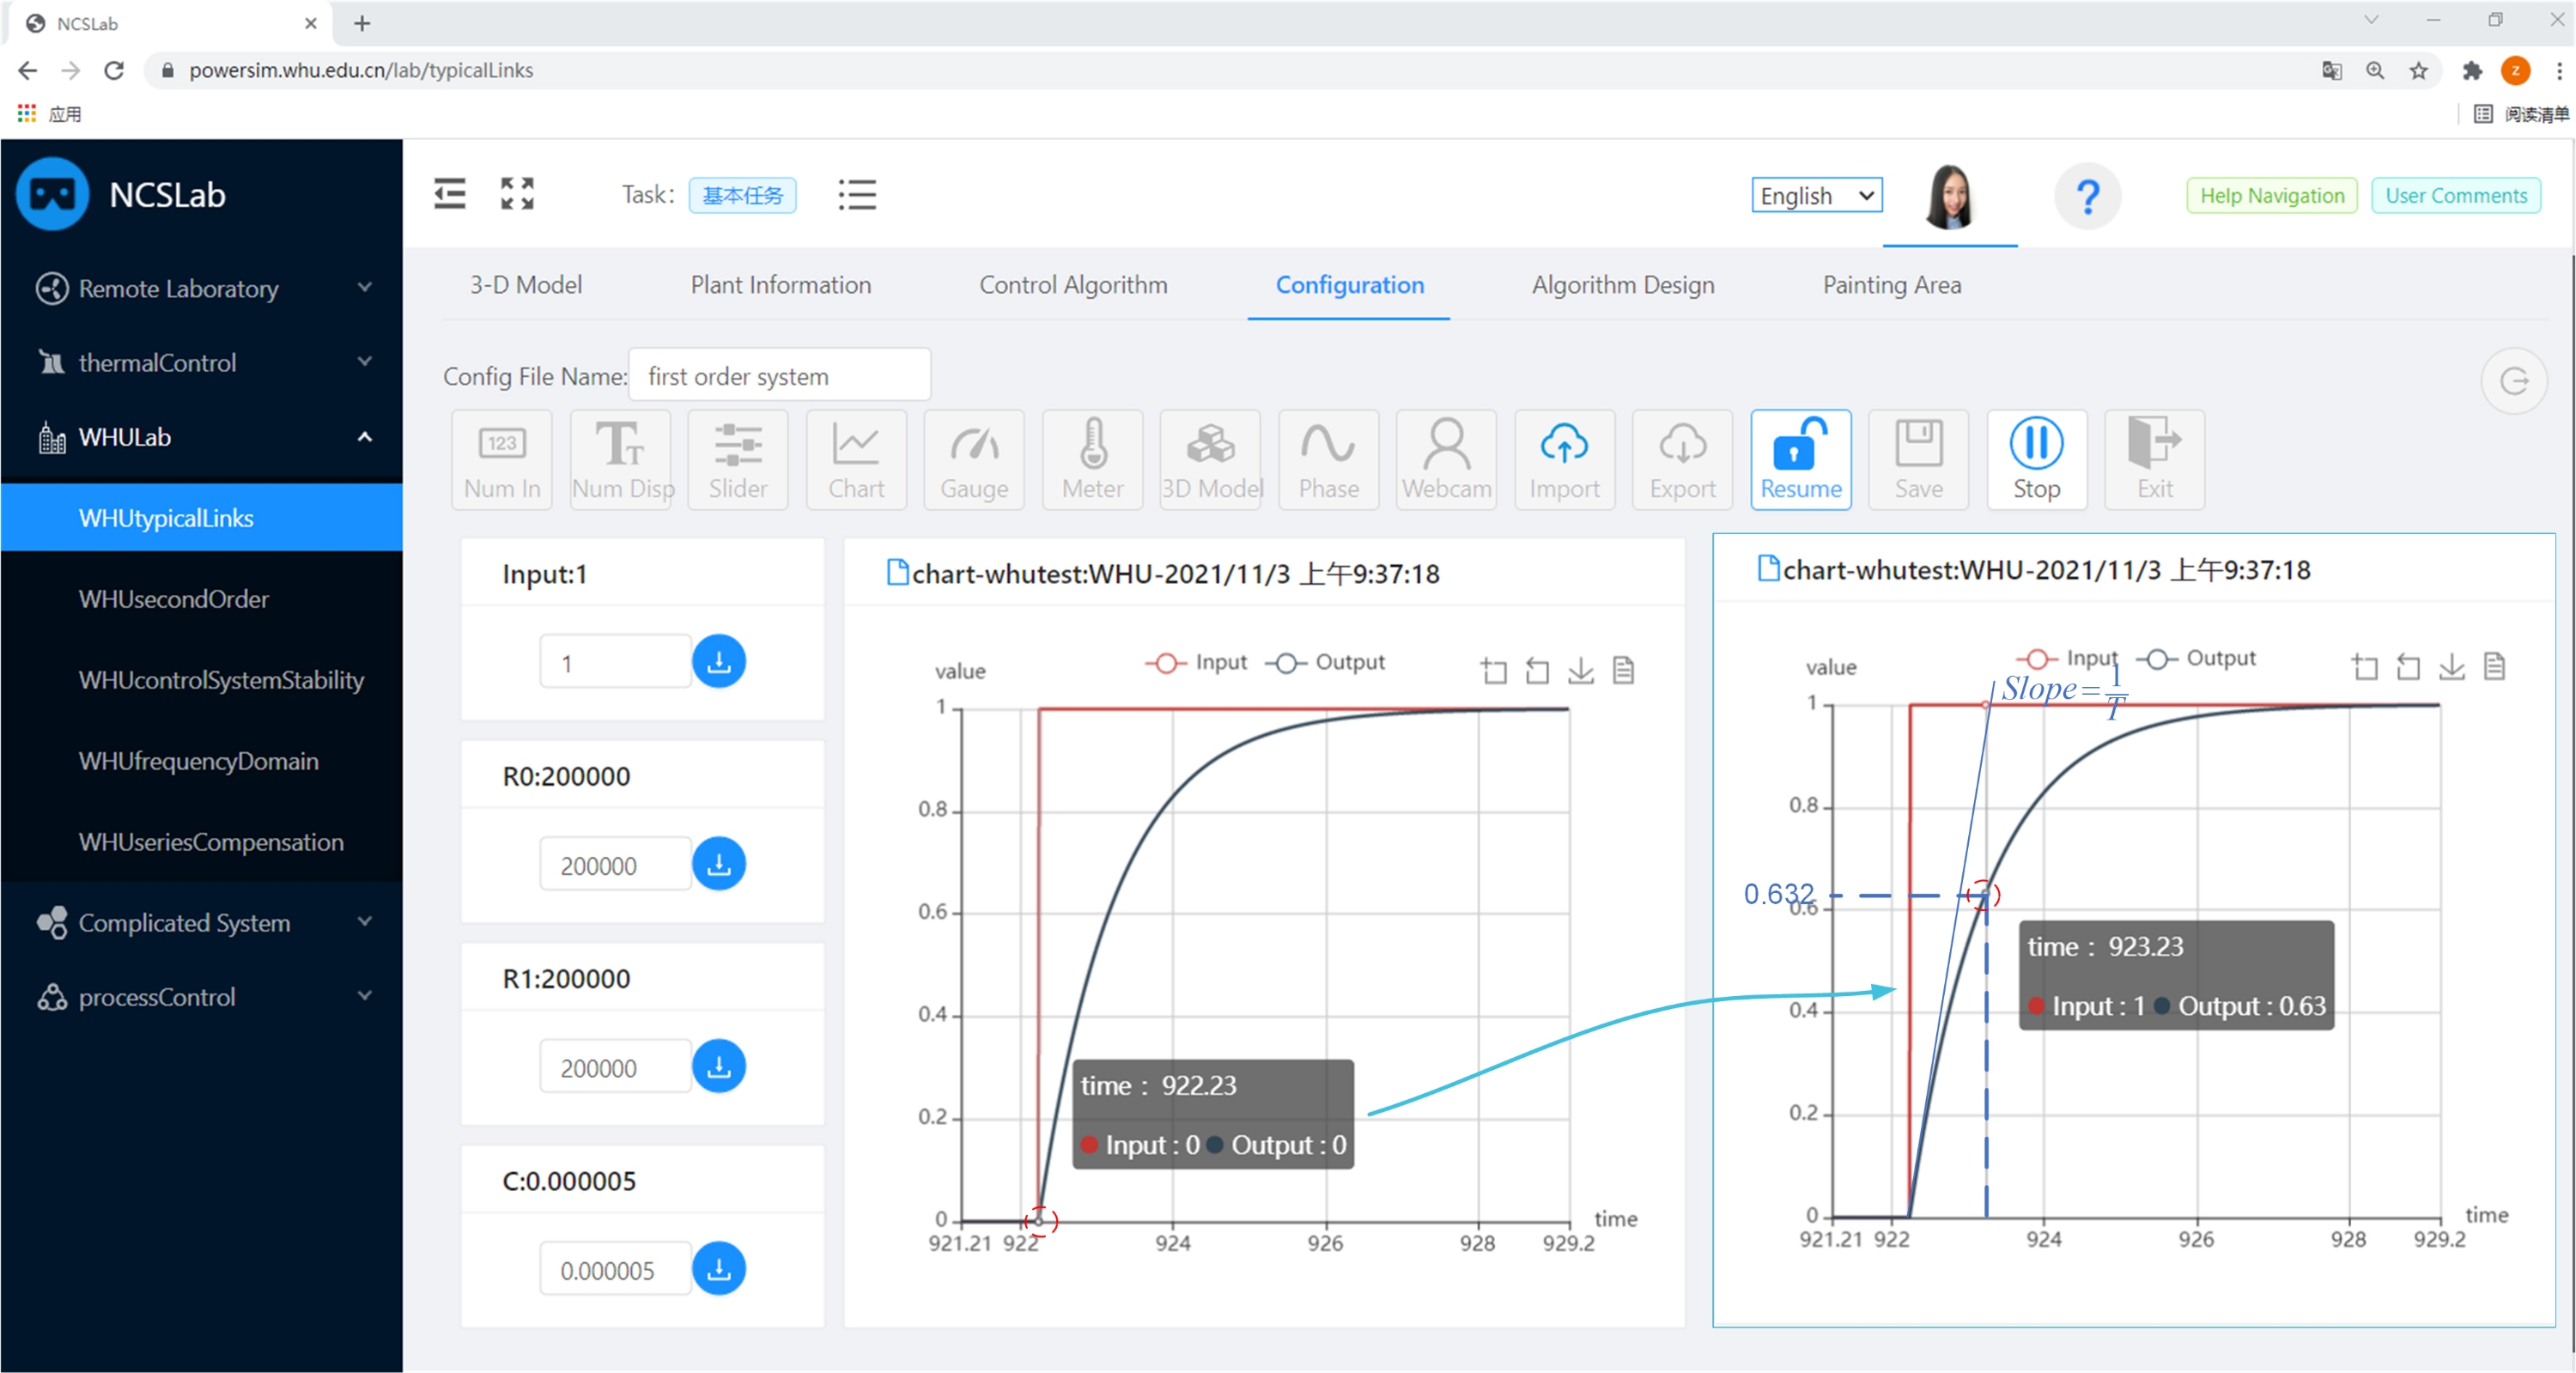The width and height of the screenshot is (2576, 1373).
Task: Click the left chart save-as-image icon
Action: click(1580, 670)
